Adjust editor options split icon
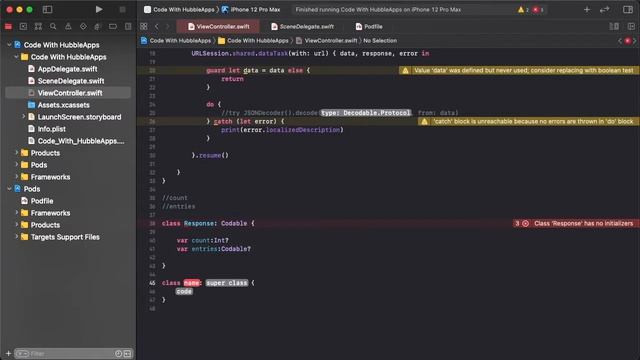This screenshot has height=360, width=640. point(614,27)
